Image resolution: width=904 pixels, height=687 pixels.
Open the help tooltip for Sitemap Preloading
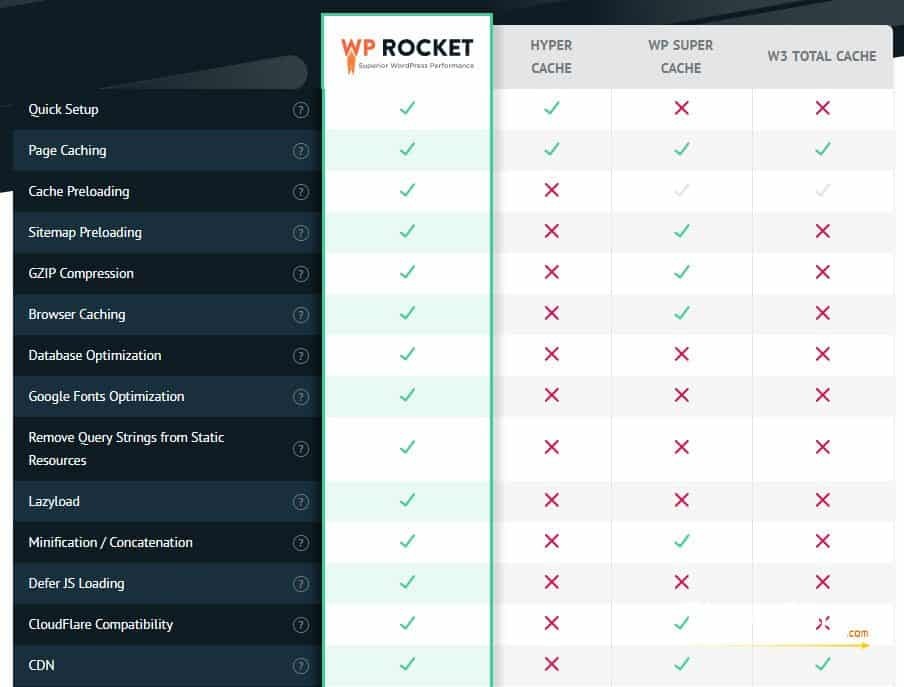tap(300, 232)
